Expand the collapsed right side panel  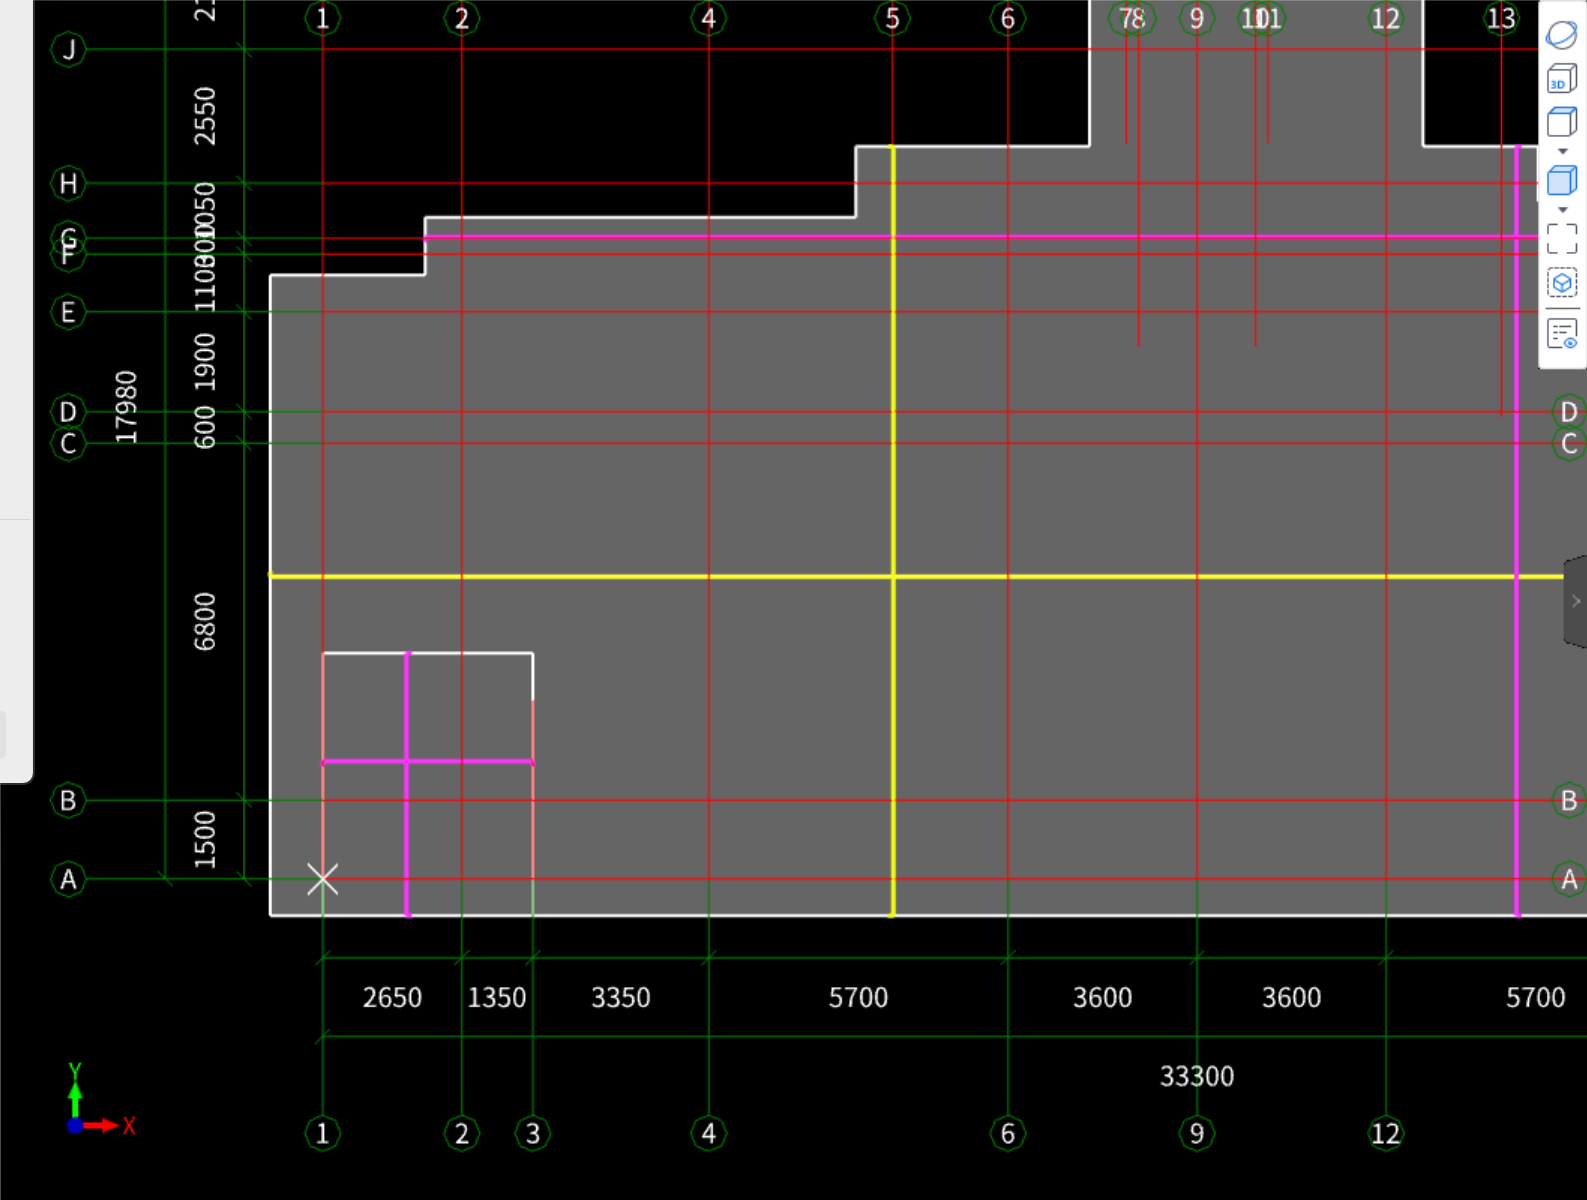click(1576, 601)
